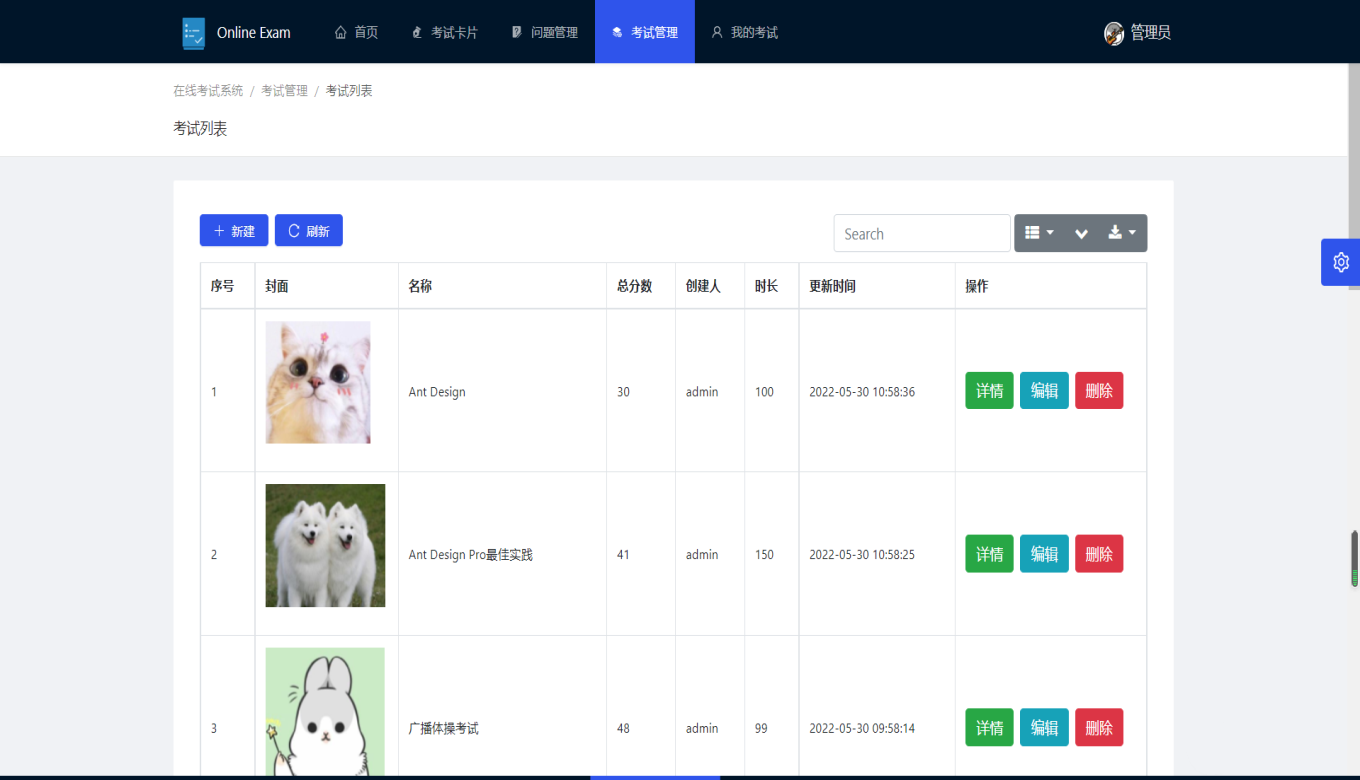Click the timestamp 2022-05-30 10:58:25
1360x780 pixels.
(862, 555)
